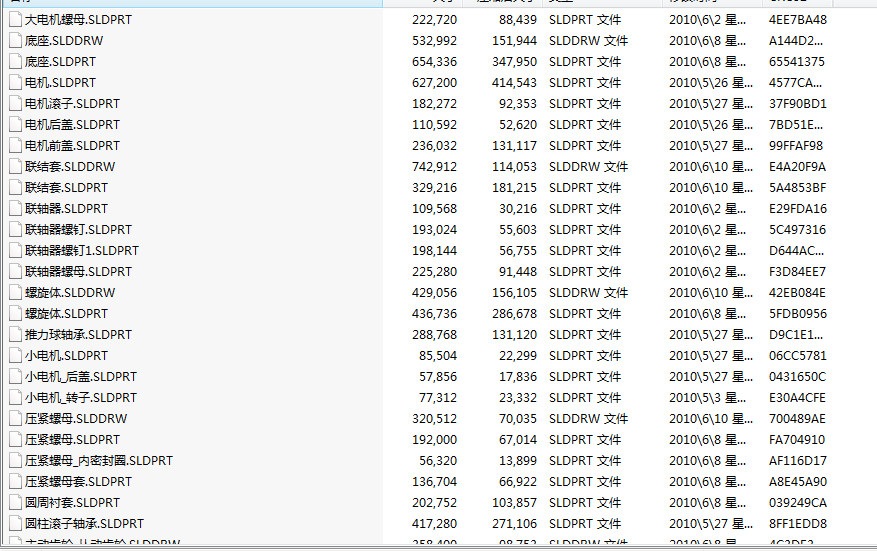The image size is (877, 551).
Task: Click the checksum value 4EE7BA48
Action: pos(798,20)
